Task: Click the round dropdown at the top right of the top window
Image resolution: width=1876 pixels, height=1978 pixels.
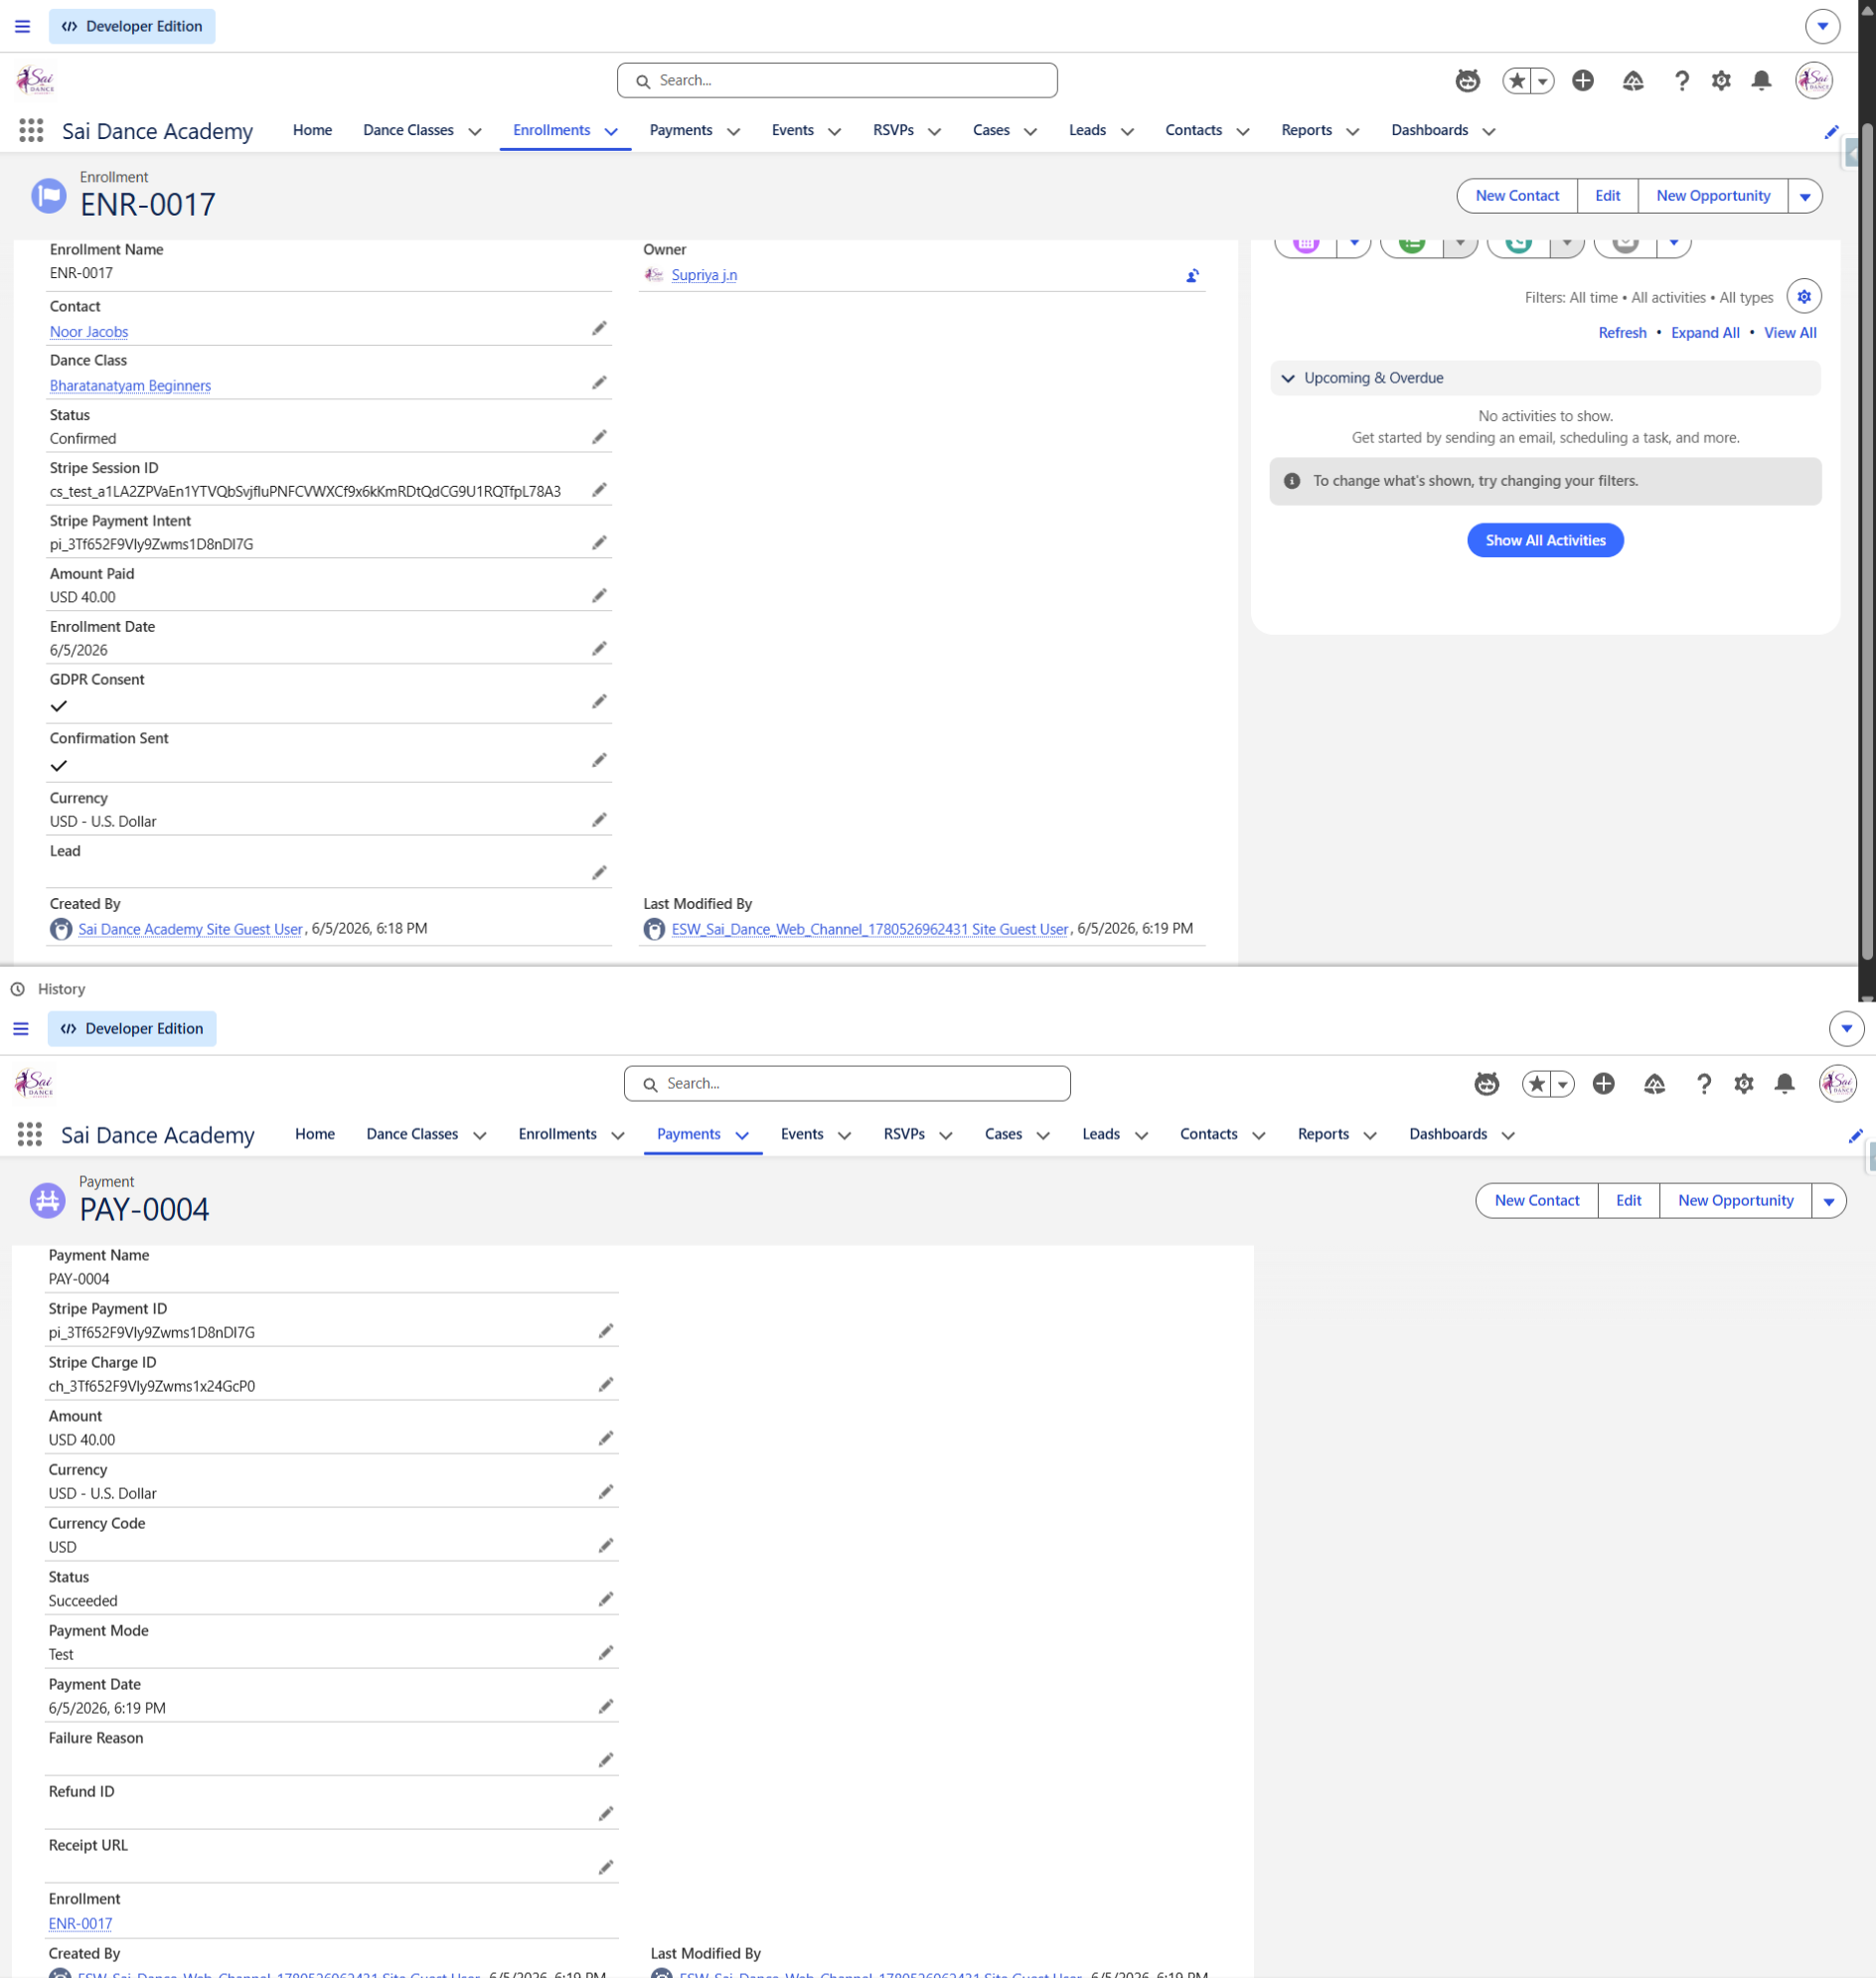Action: point(1823,26)
